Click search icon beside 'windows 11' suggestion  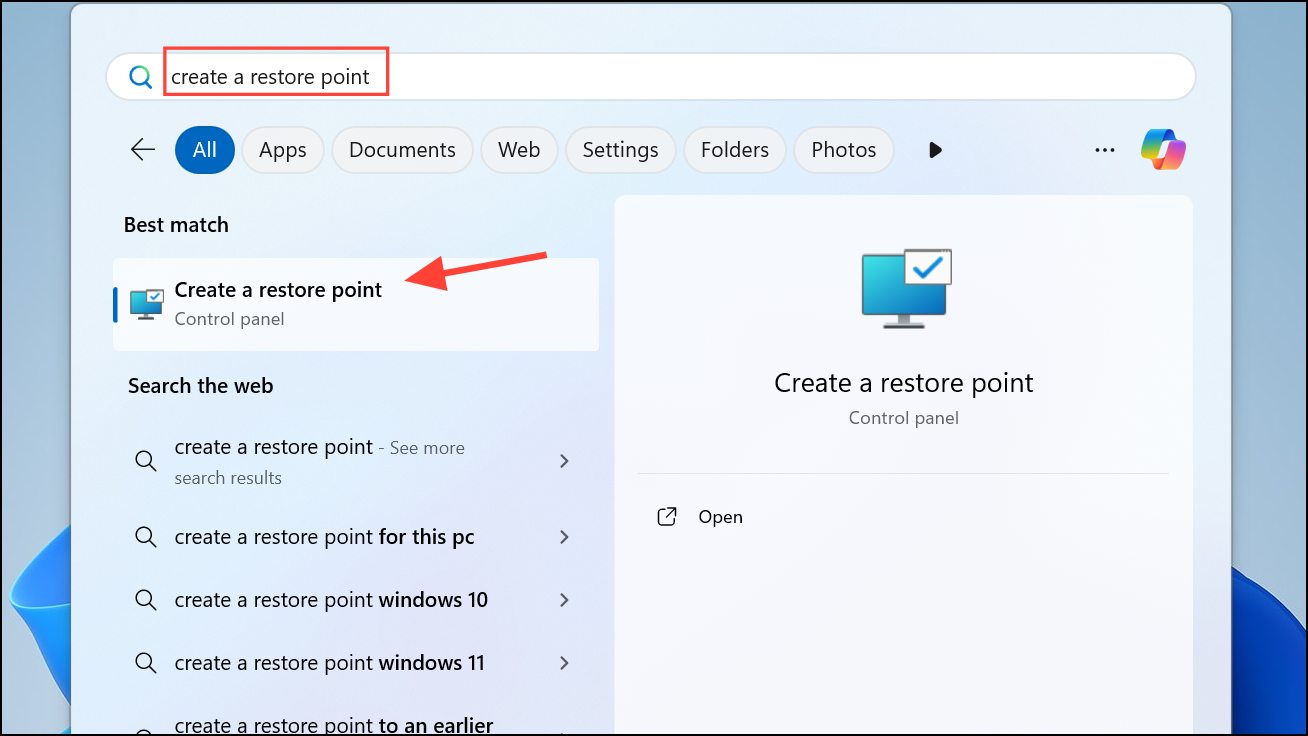(x=146, y=663)
